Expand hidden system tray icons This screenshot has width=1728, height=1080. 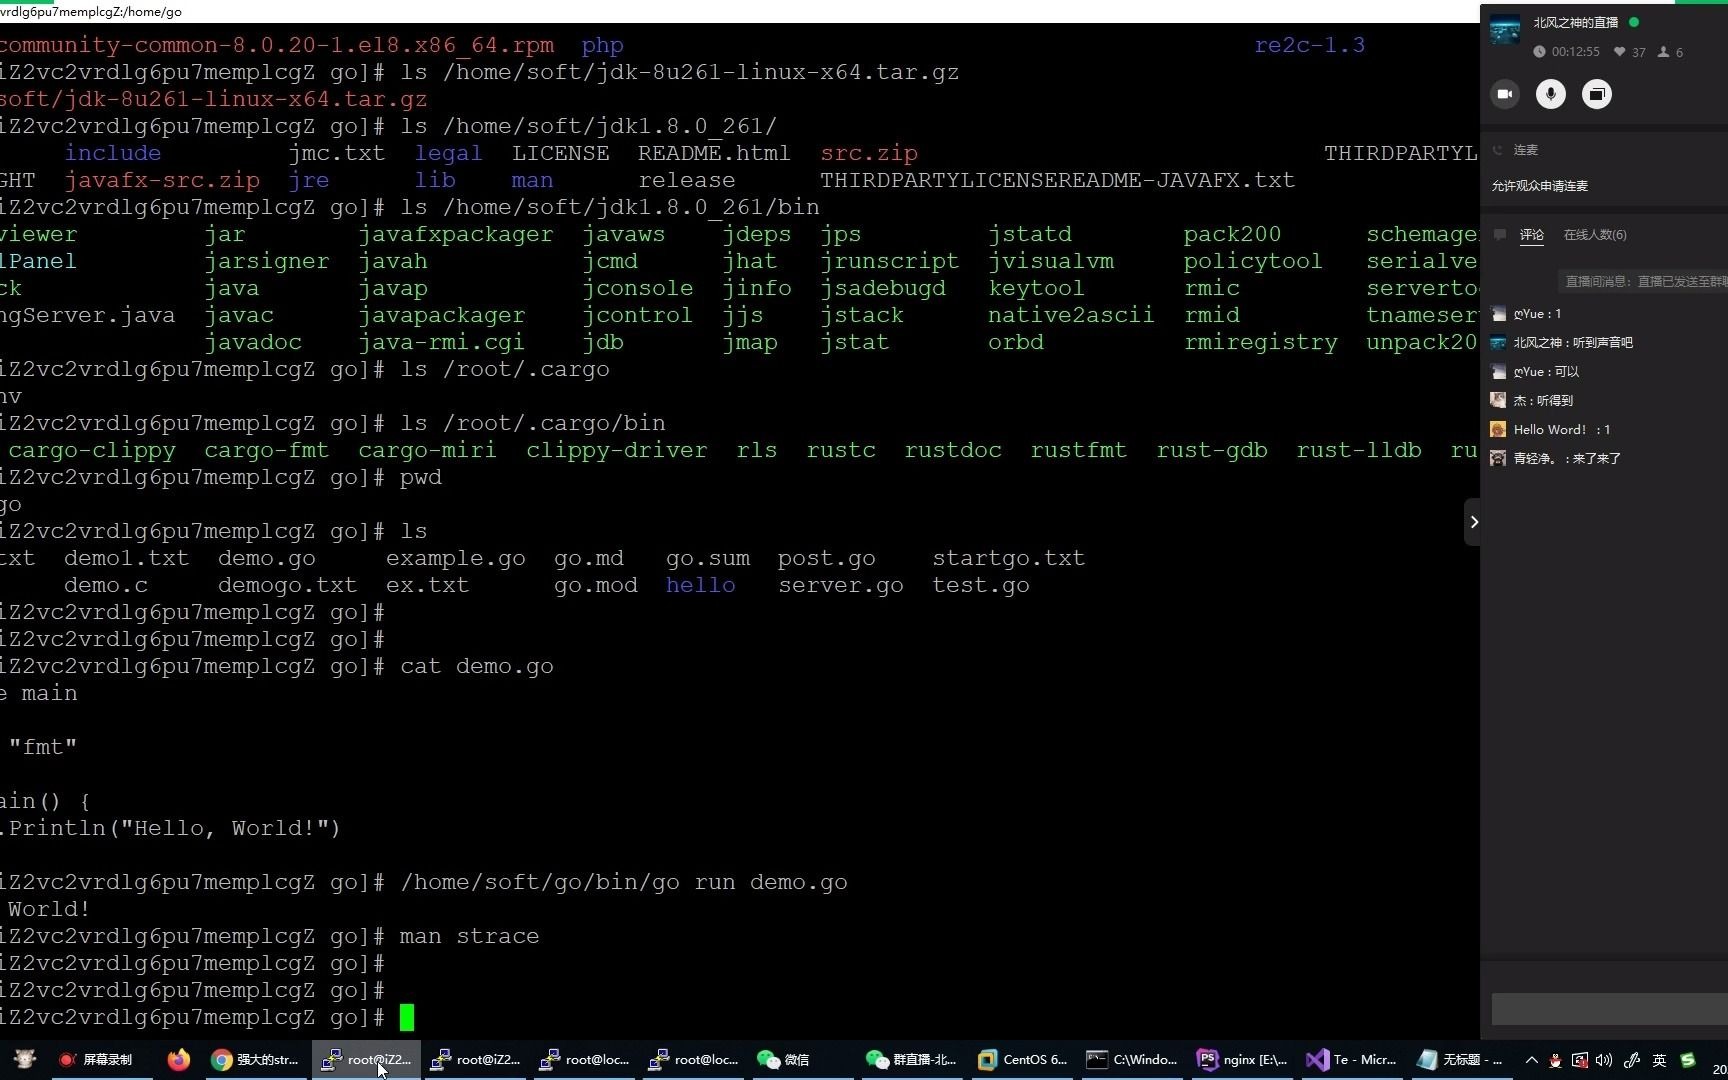pyautogui.click(x=1531, y=1061)
